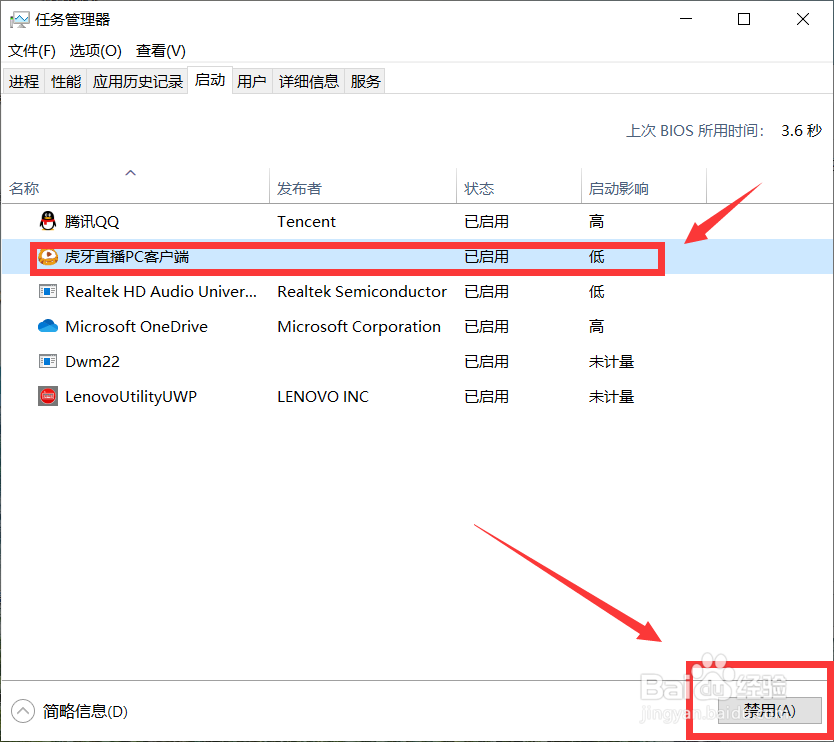Switch to the 进程 tab

coord(24,81)
